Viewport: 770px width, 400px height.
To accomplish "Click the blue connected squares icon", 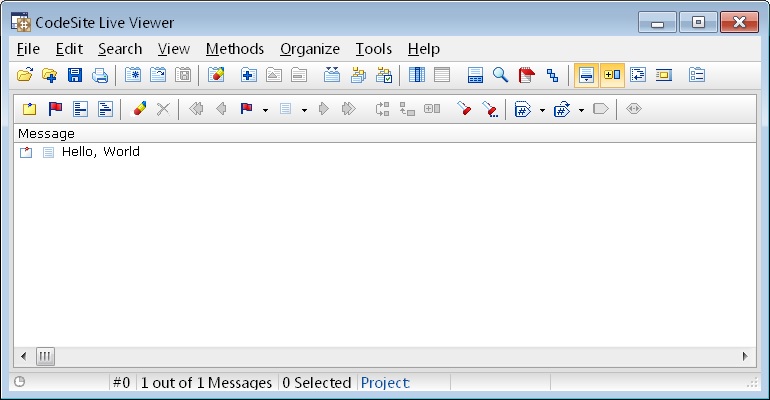I will [x=552, y=75].
